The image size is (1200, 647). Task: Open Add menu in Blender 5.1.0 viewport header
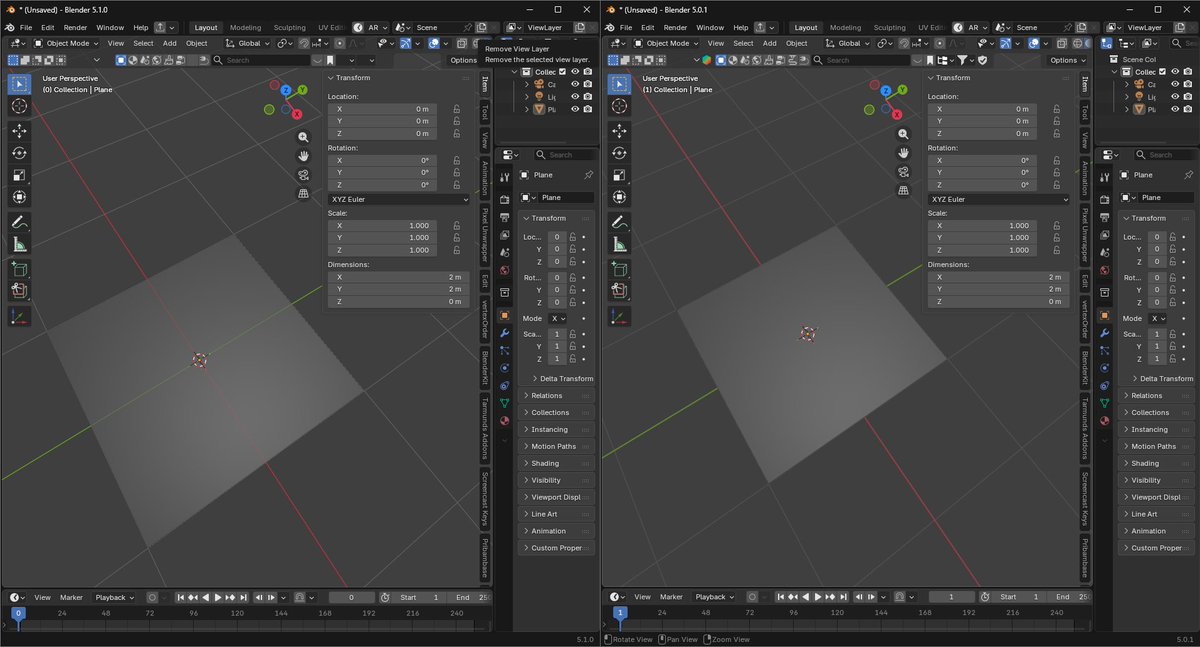[170, 43]
